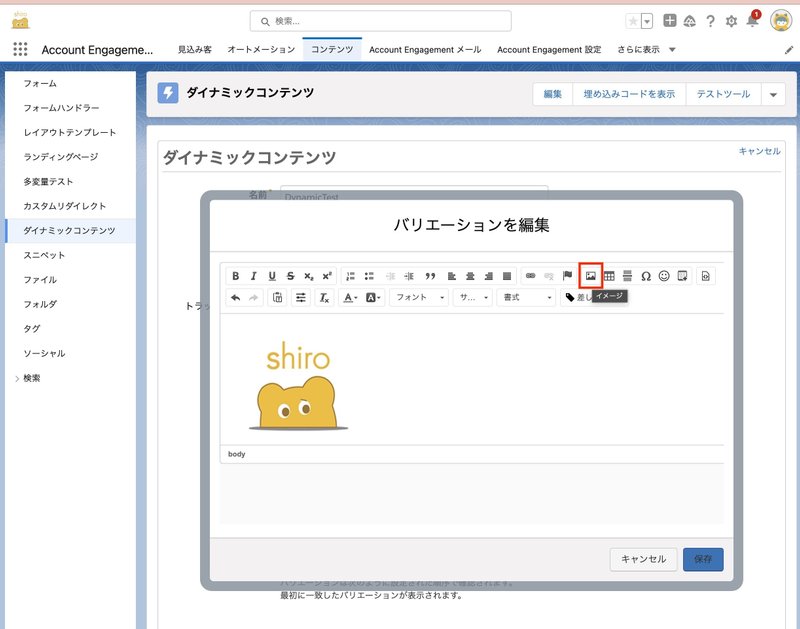Increase indent in the editor
The width and height of the screenshot is (800, 629).
[409, 276]
